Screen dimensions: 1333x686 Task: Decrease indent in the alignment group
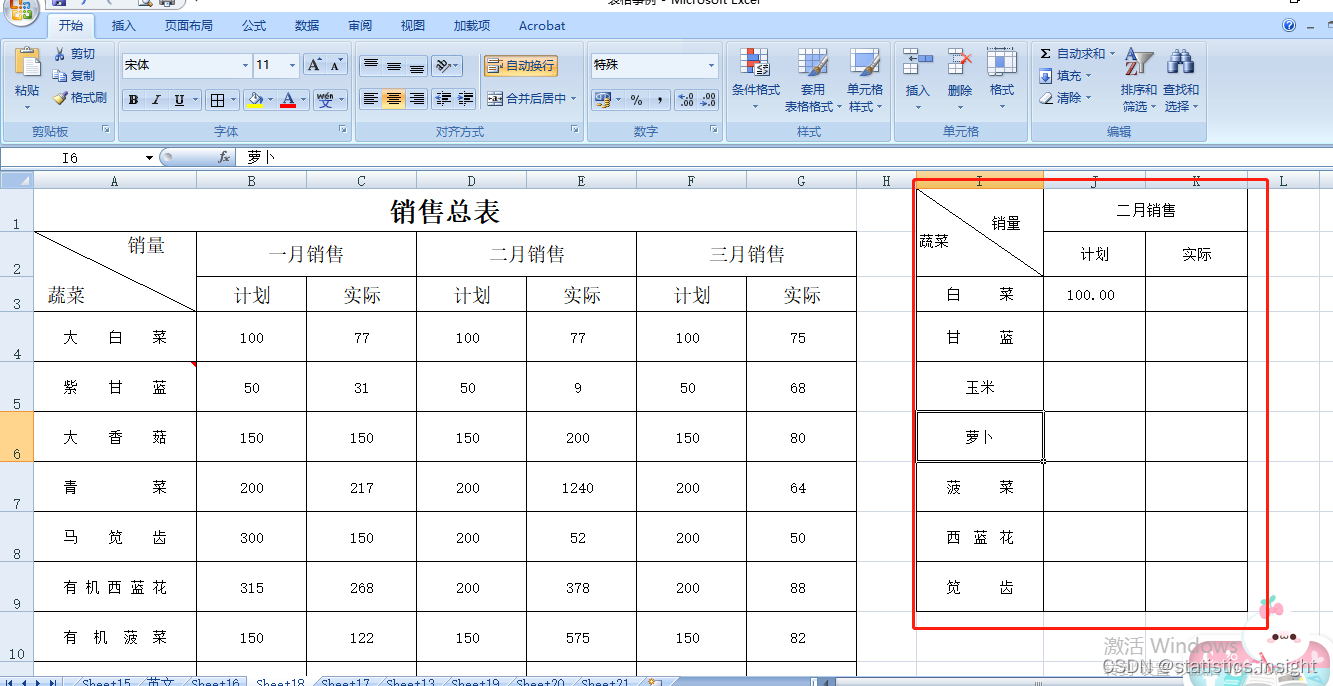point(443,99)
